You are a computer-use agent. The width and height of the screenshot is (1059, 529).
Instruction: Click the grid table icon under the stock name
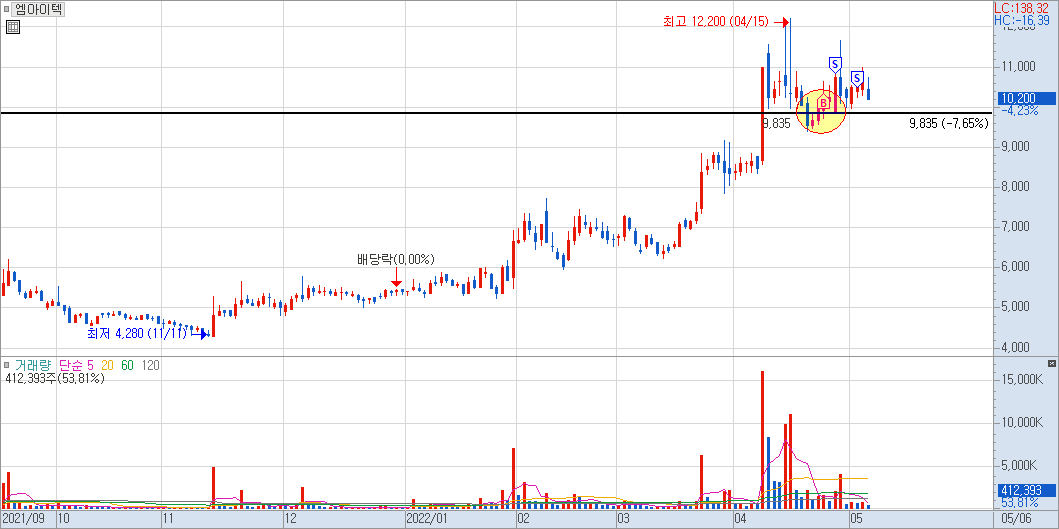(13, 27)
